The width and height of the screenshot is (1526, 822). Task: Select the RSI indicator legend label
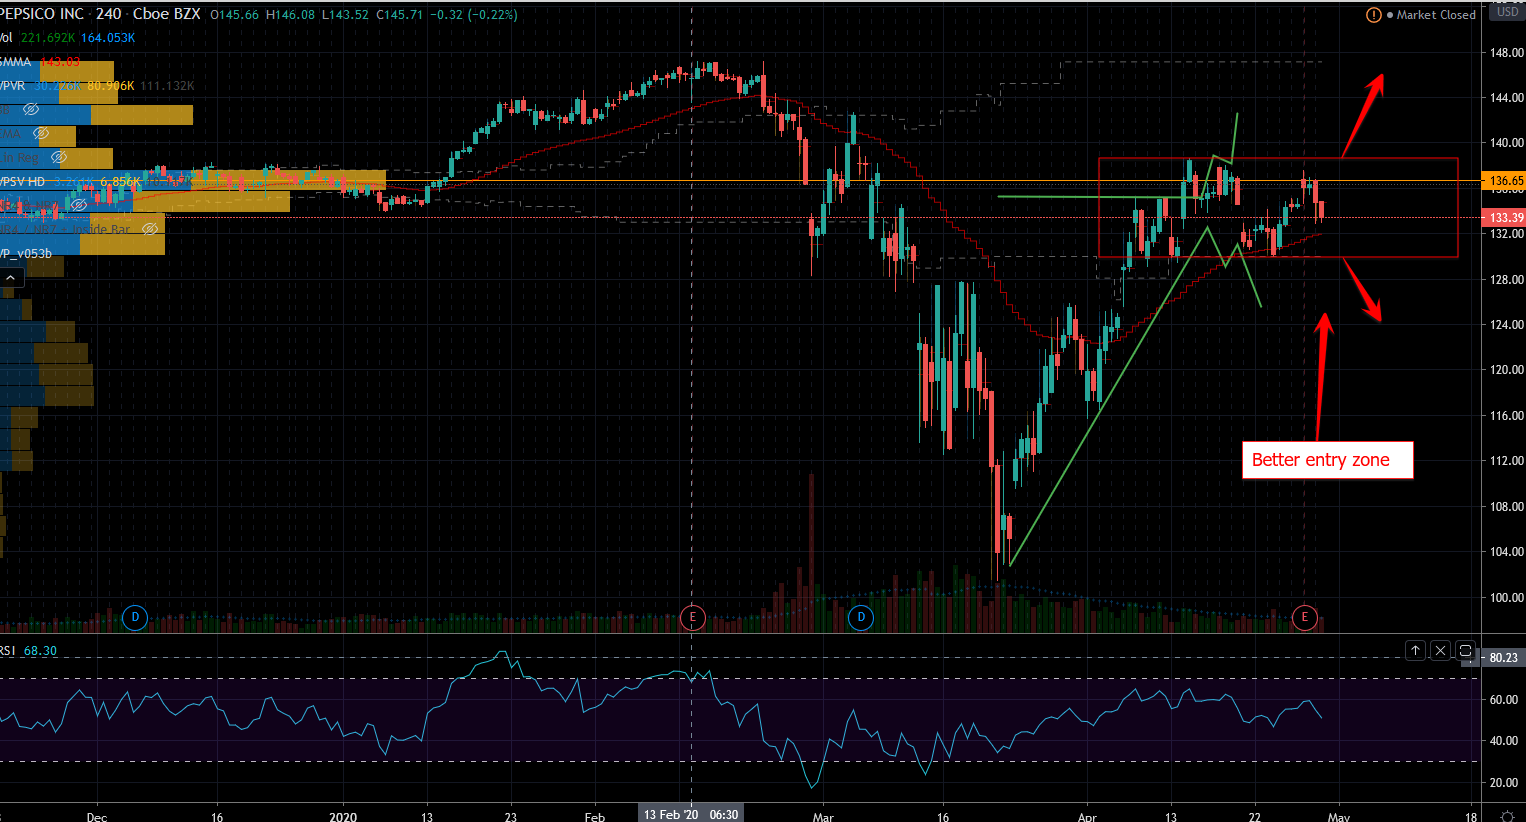coord(8,651)
